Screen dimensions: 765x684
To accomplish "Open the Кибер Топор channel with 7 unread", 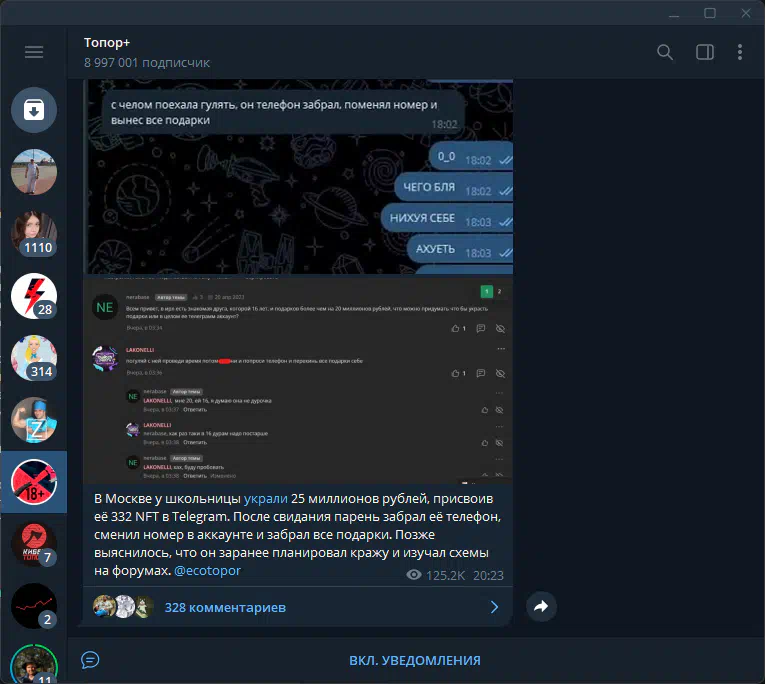I will click(34, 543).
